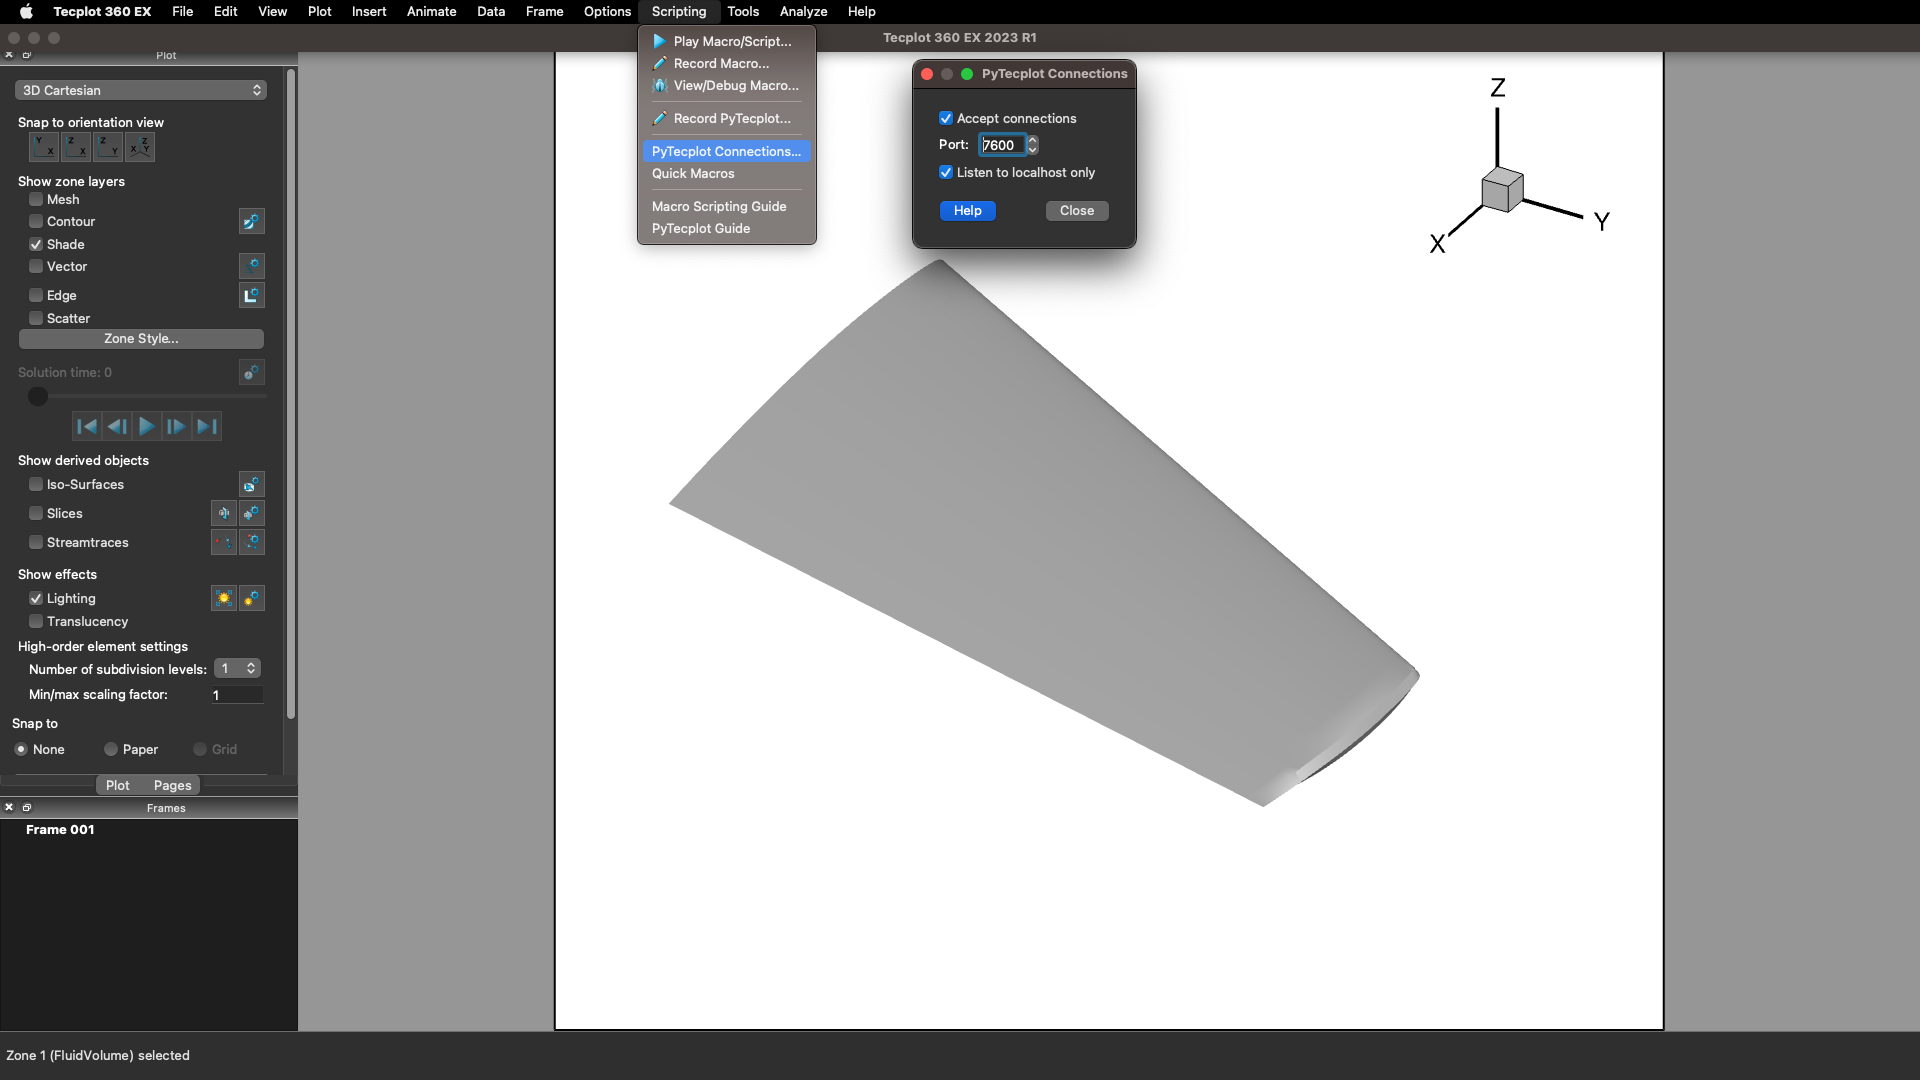This screenshot has width=1920, height=1080.
Task: Click the light source position icon
Action: tap(224, 598)
